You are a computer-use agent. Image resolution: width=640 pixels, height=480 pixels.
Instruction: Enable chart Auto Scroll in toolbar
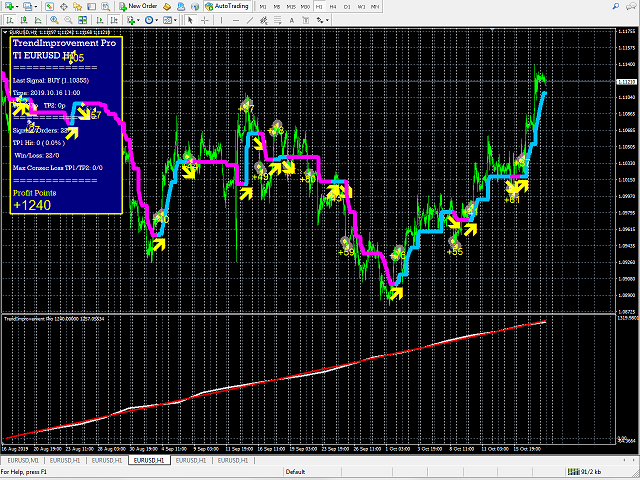(100, 20)
